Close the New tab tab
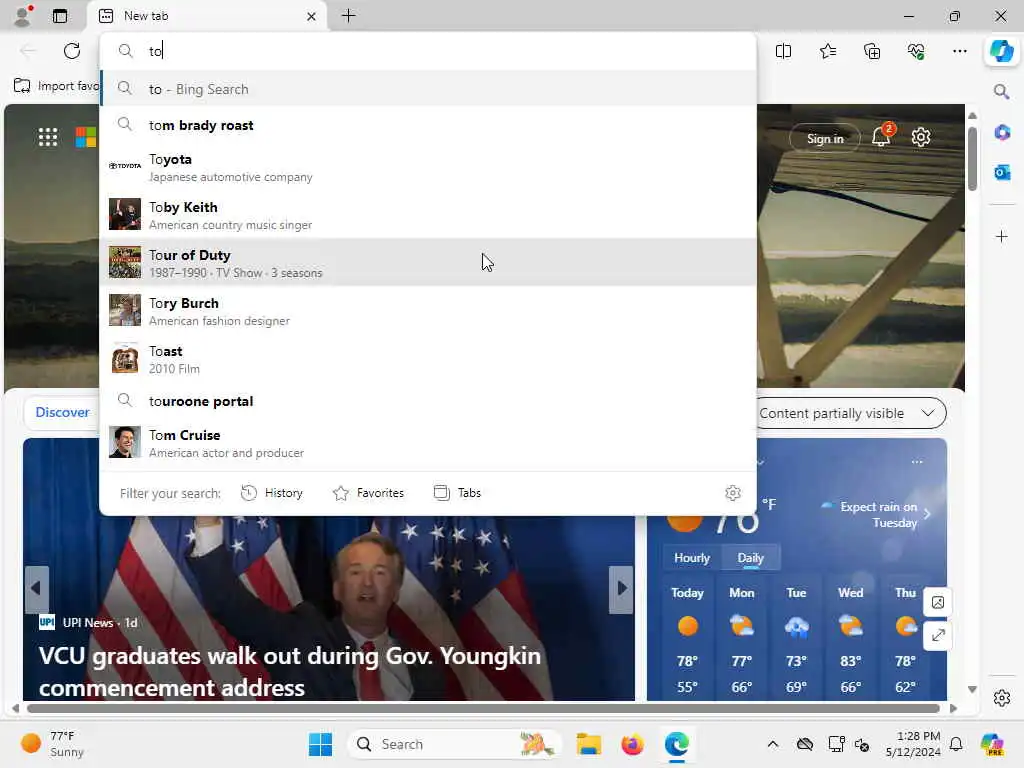Viewport: 1024px width, 768px height. (312, 16)
